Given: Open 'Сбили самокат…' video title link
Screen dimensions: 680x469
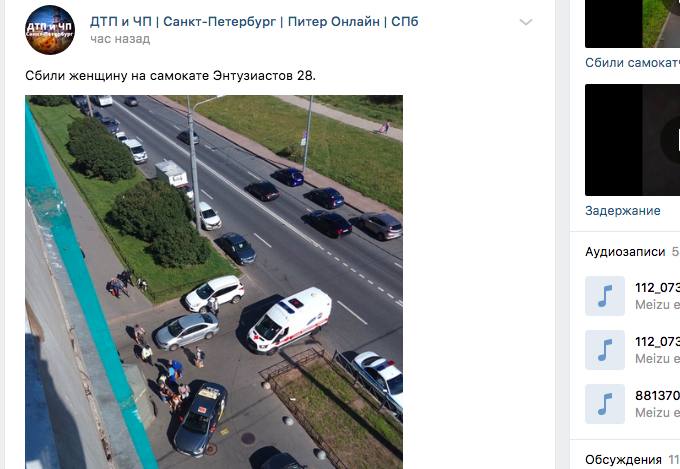Looking at the screenshot, I should point(632,63).
